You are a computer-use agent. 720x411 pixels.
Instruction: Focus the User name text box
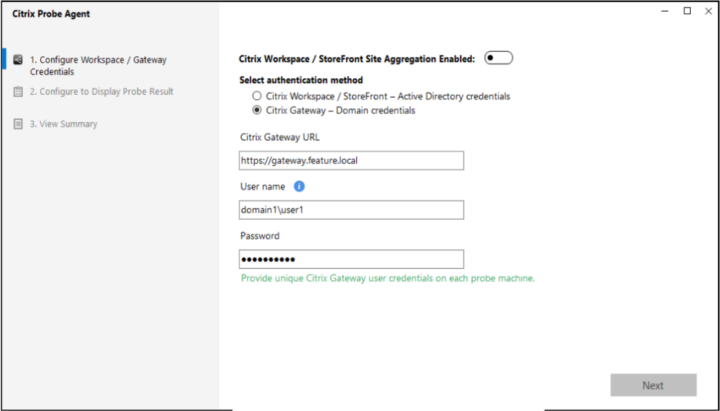(351, 210)
